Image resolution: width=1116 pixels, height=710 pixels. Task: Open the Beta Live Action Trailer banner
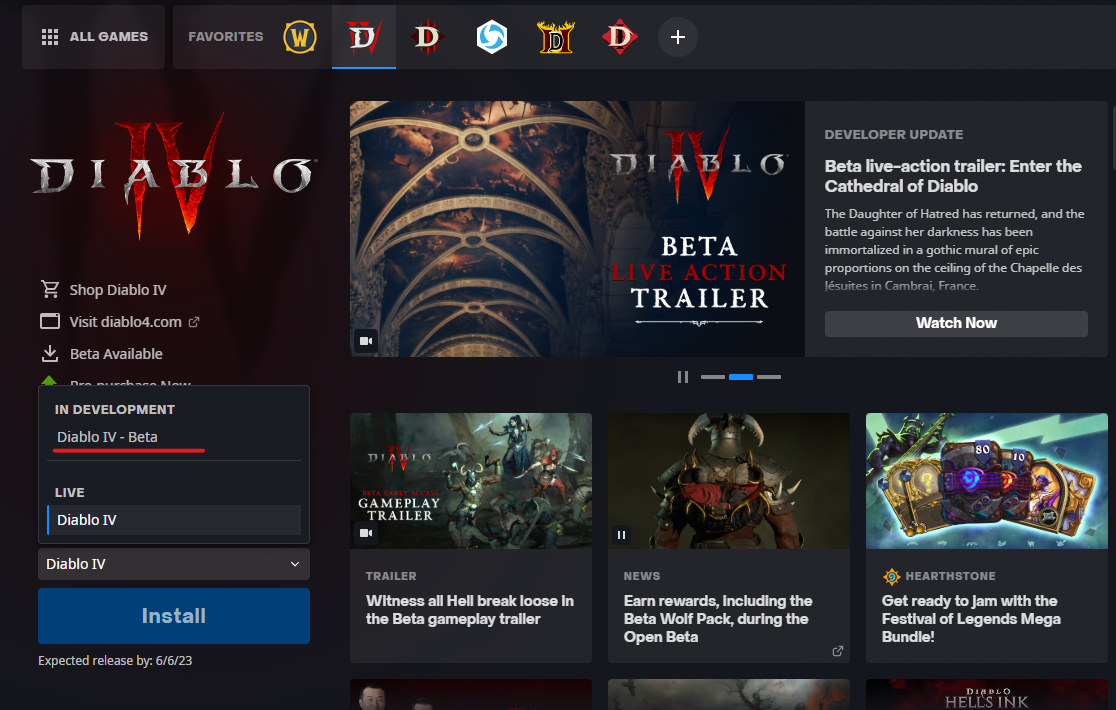577,228
